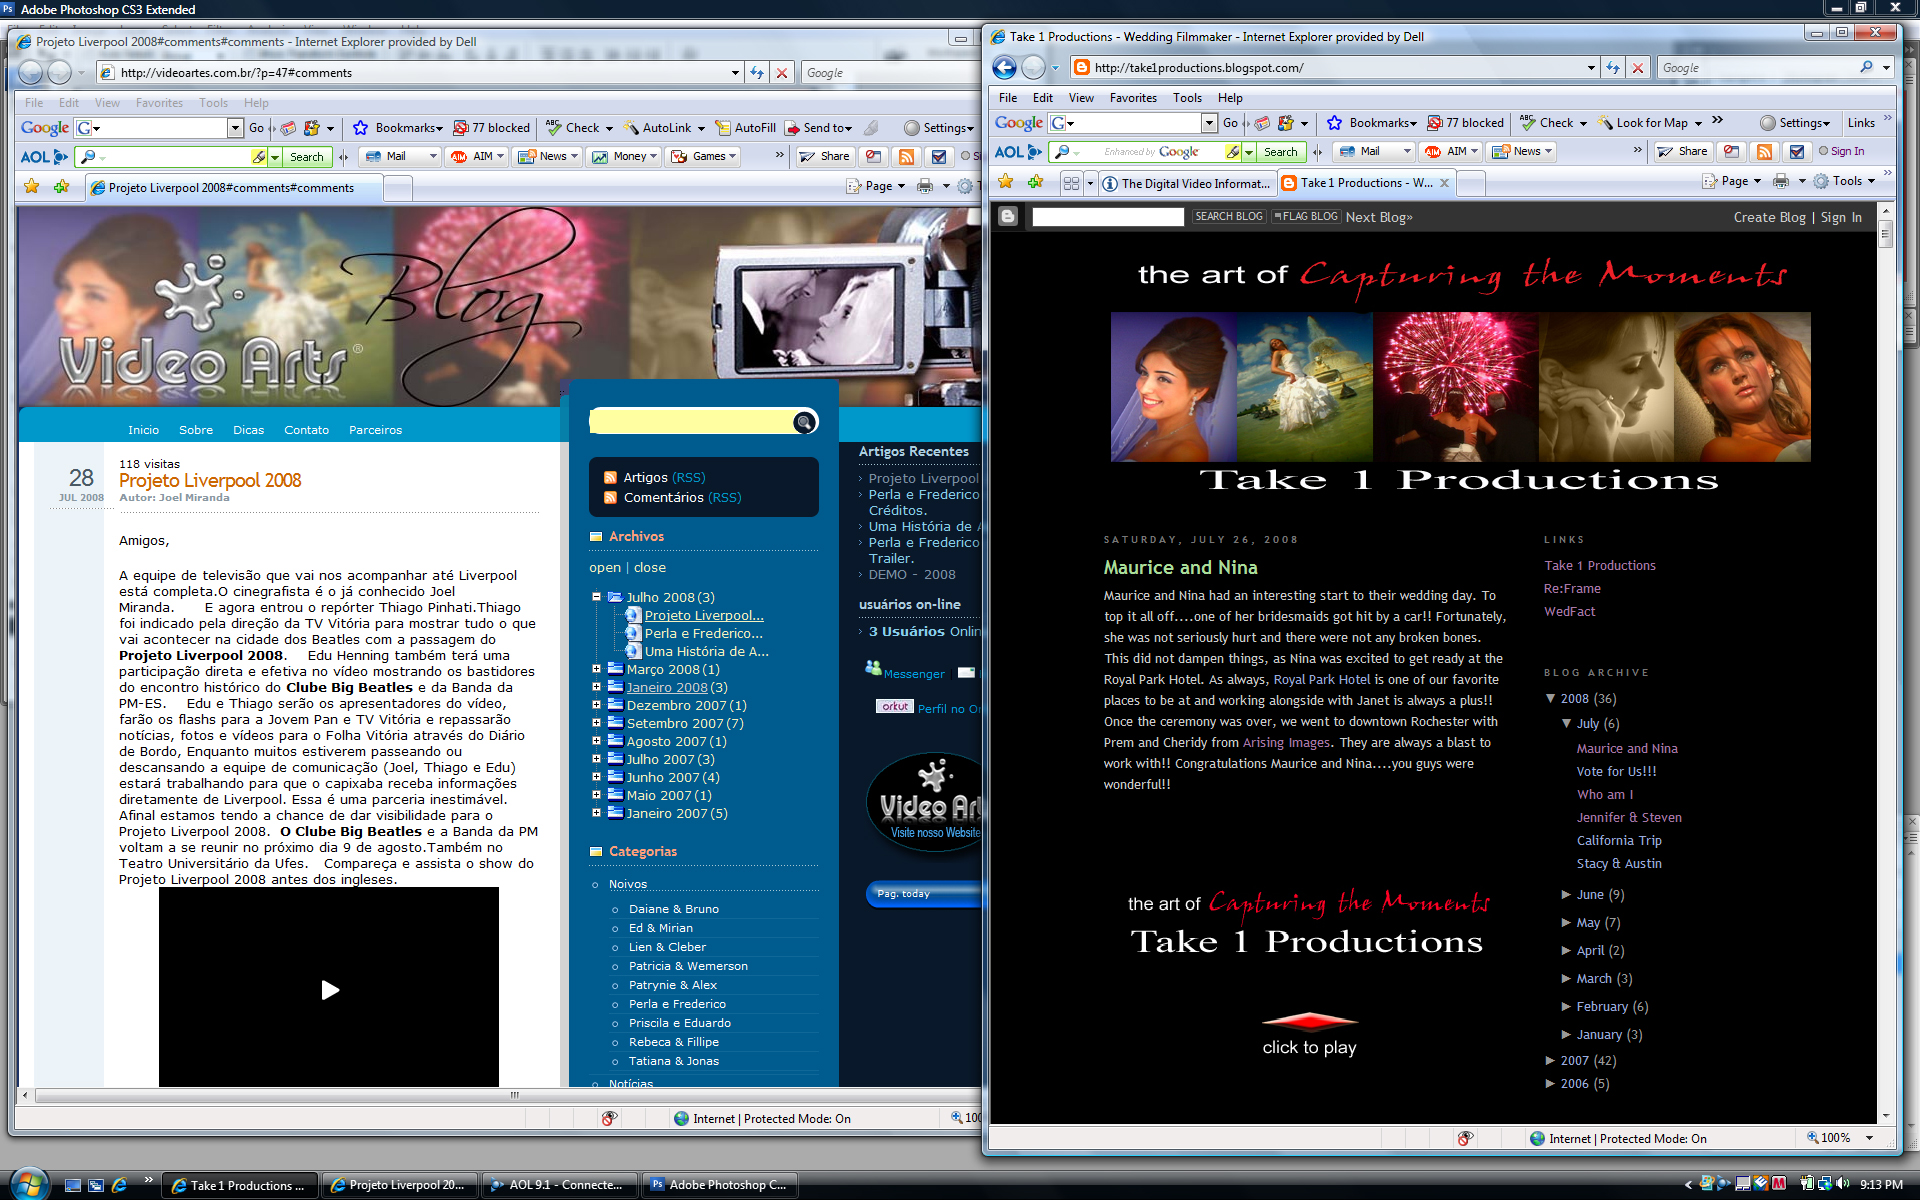
Task: Click the yellow Video Arts search field
Action: coord(692,422)
